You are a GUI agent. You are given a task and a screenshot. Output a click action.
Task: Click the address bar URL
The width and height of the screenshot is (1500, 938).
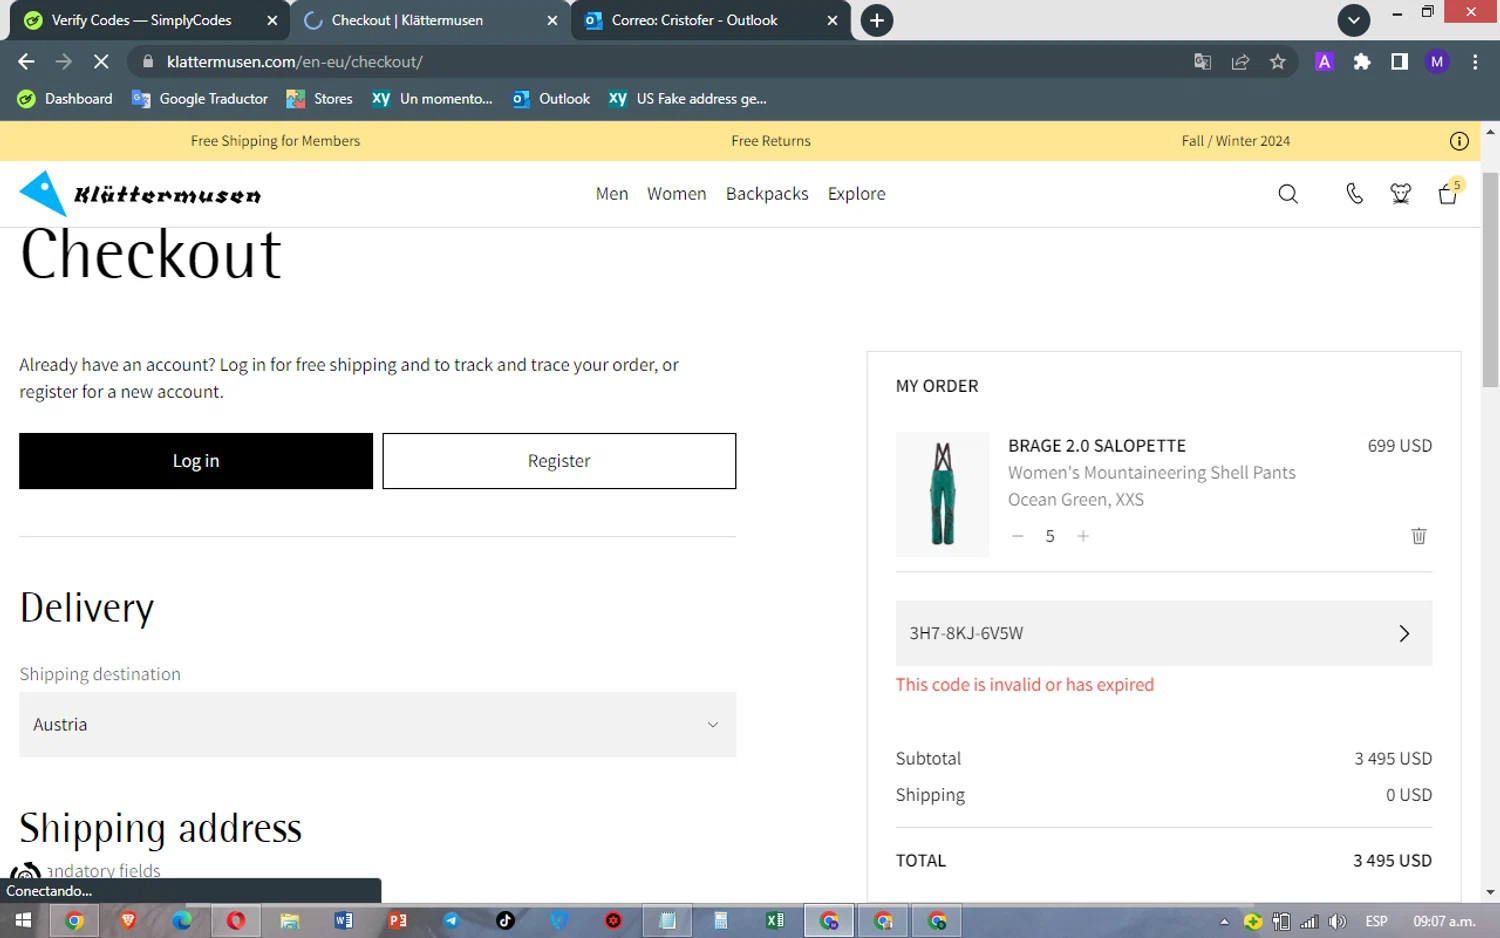pos(295,62)
